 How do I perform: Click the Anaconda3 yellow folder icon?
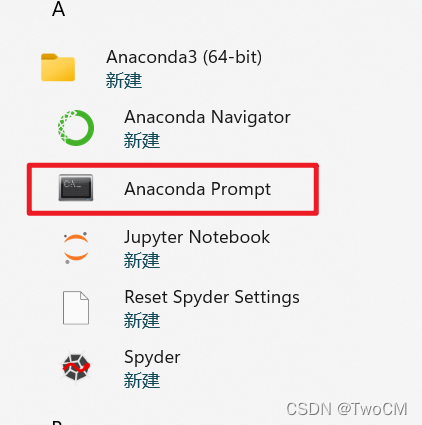click(58, 67)
